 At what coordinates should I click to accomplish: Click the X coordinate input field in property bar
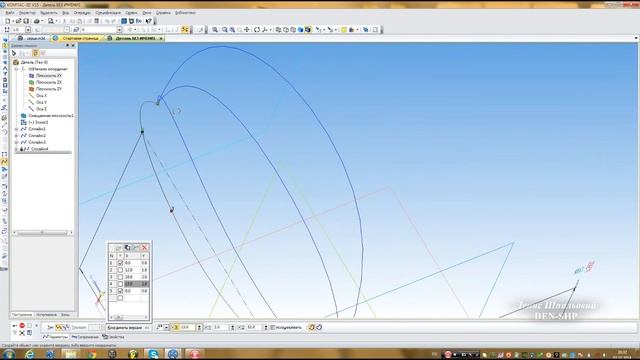pyautogui.click(x=188, y=327)
